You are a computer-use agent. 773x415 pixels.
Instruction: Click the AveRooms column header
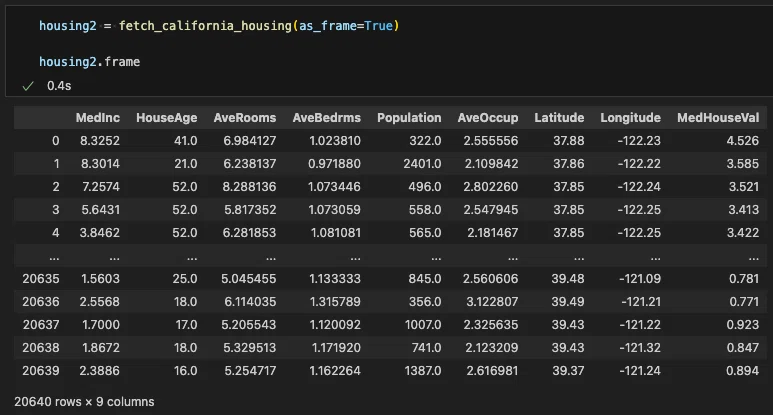[245, 118]
